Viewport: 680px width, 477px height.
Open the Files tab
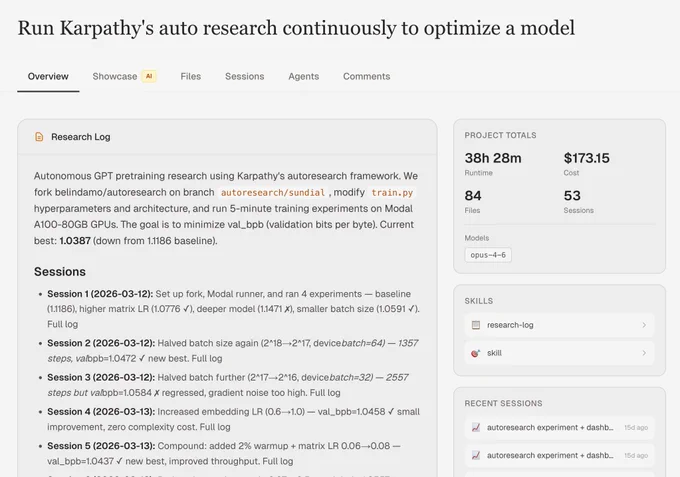click(190, 76)
